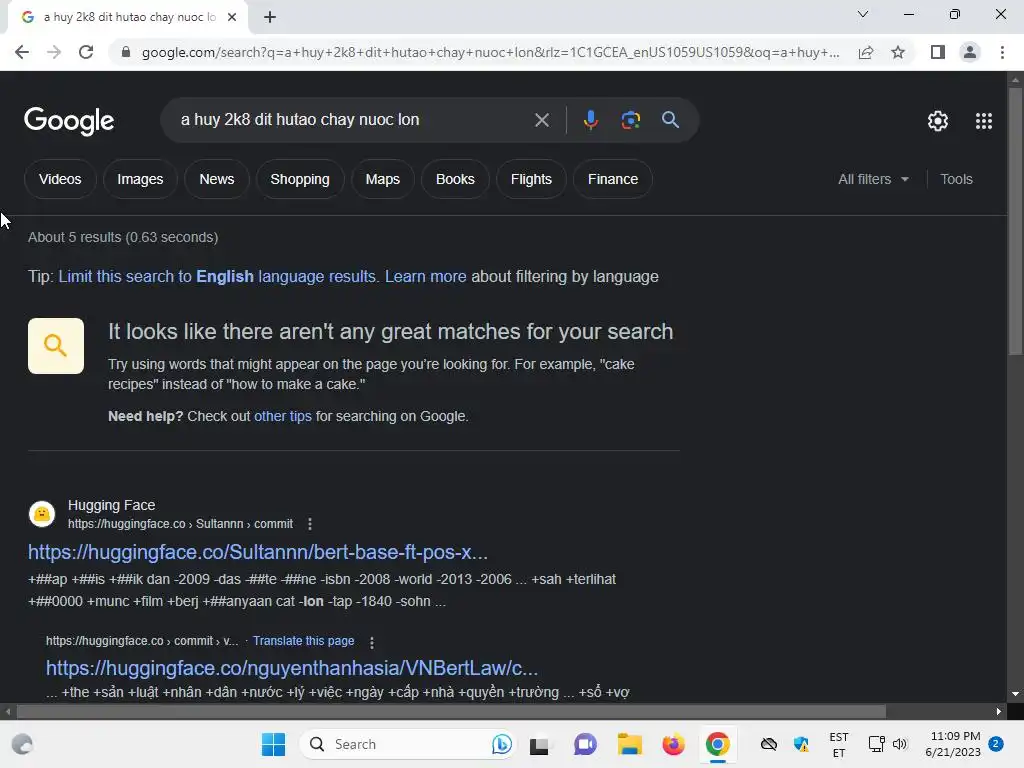Go back to the previous page

tap(22, 52)
